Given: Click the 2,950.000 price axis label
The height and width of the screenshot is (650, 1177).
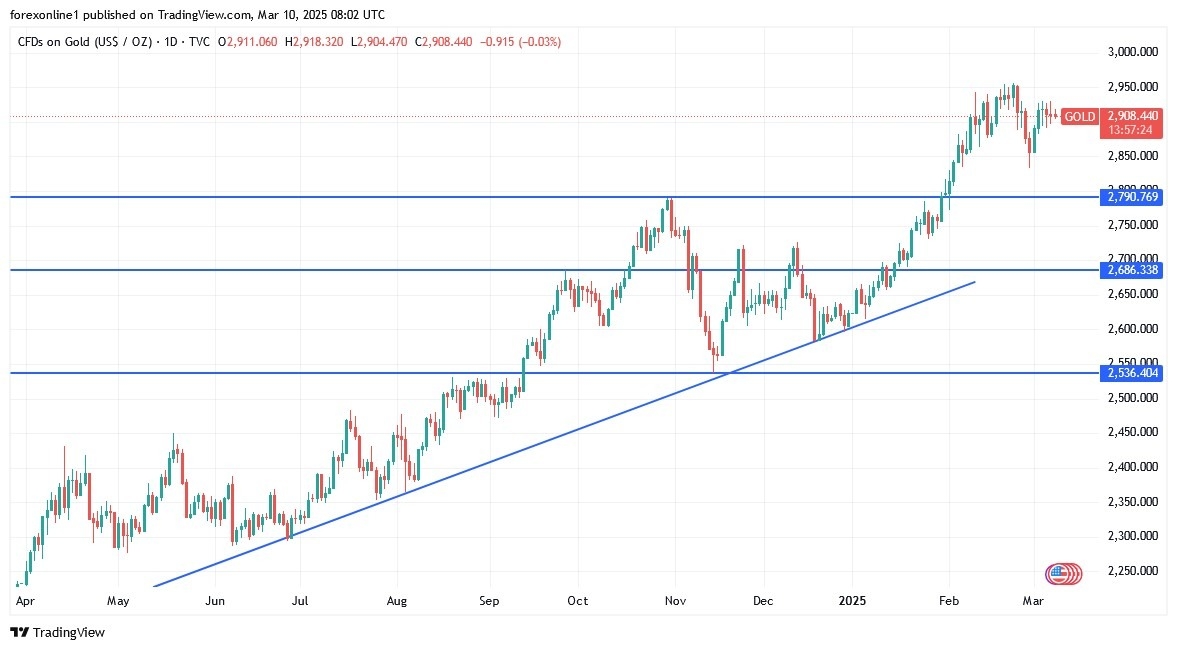Looking at the screenshot, I should (1133, 87).
